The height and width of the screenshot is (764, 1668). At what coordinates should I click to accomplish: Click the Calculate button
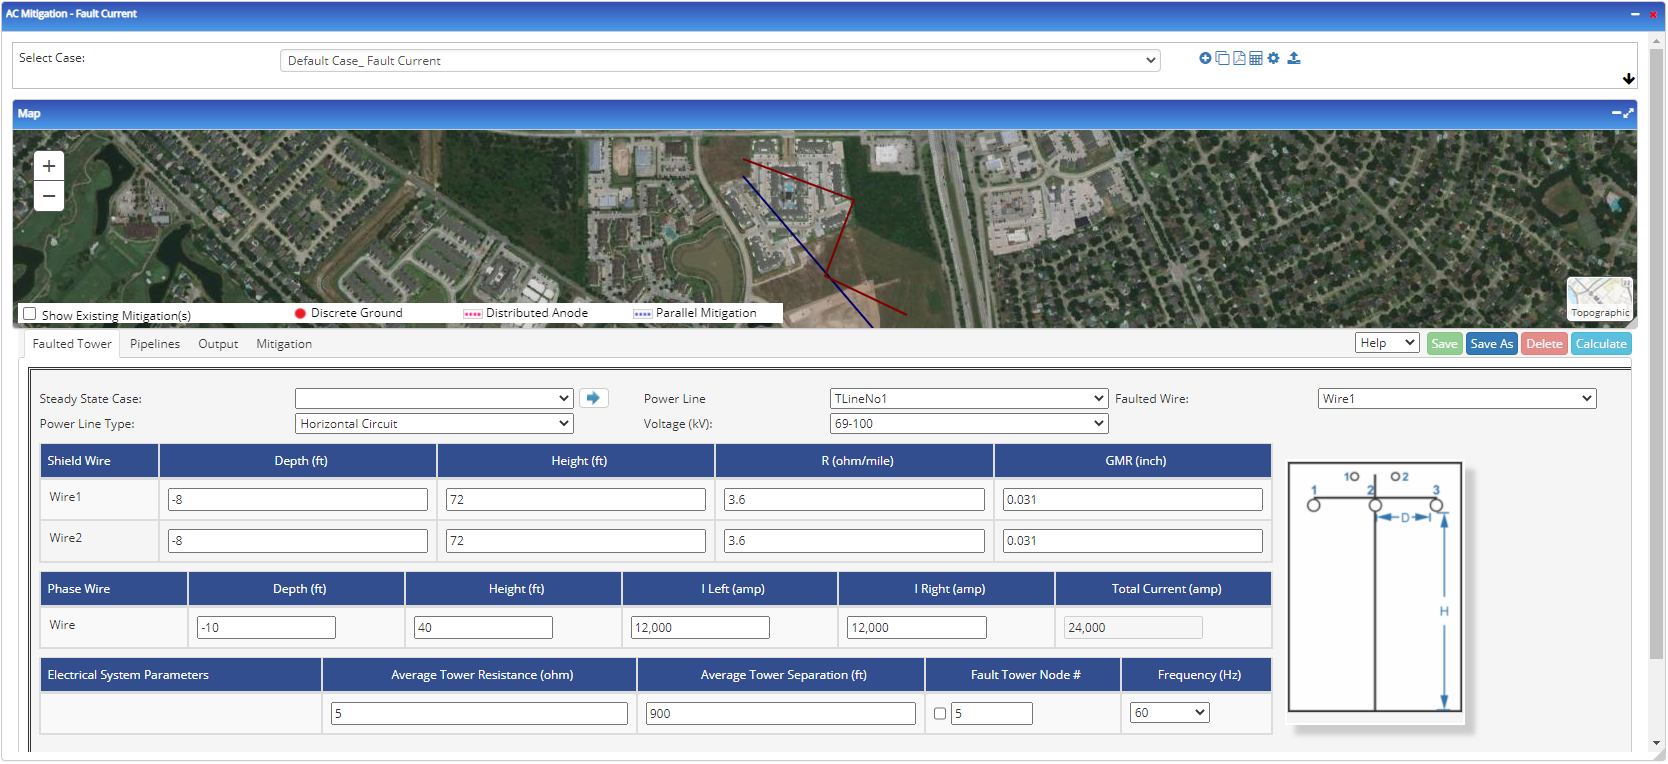1601,344
